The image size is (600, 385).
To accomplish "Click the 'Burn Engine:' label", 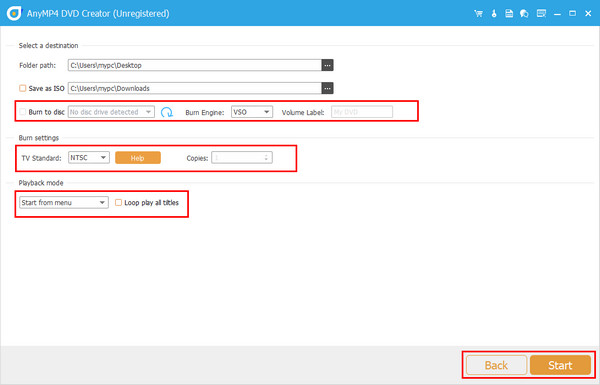I will coord(205,113).
